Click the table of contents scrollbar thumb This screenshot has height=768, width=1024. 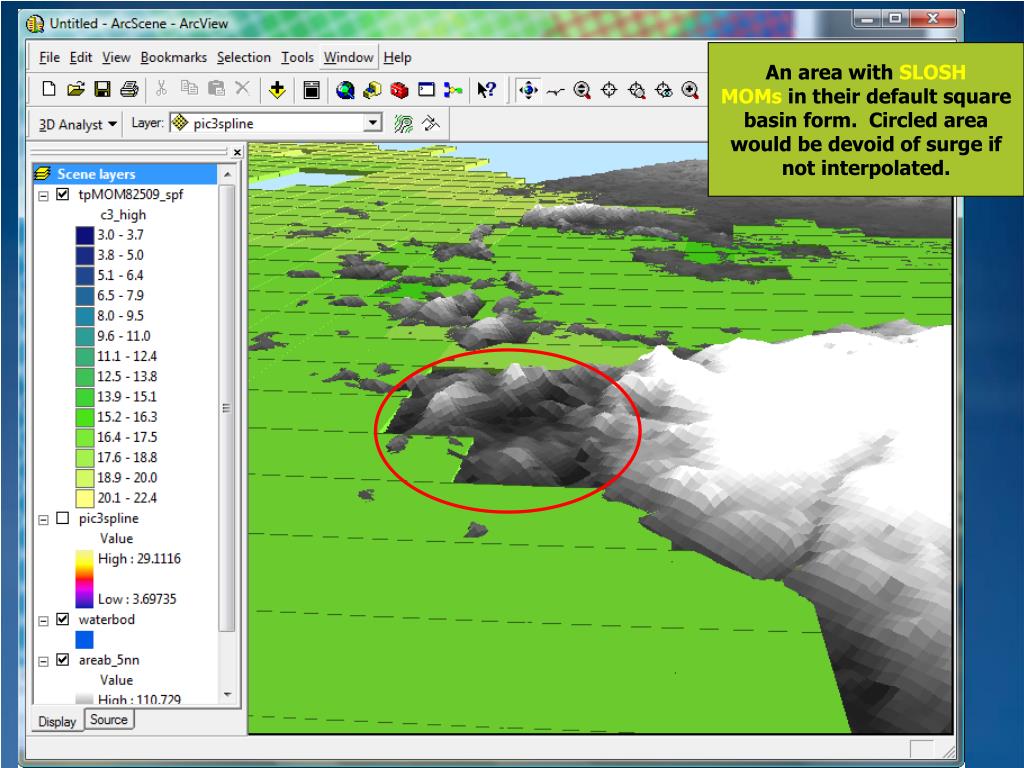(x=227, y=408)
